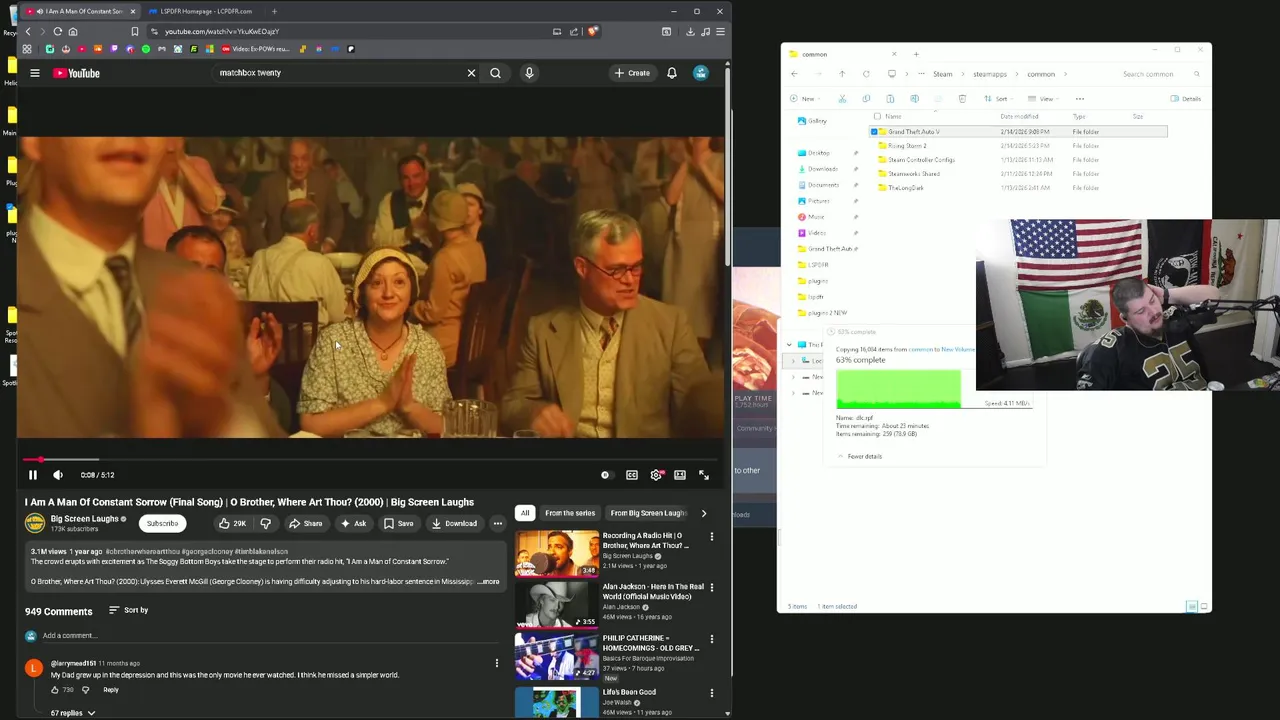Refresh the File Explorer common folder
1280x720 pixels.
(866, 74)
